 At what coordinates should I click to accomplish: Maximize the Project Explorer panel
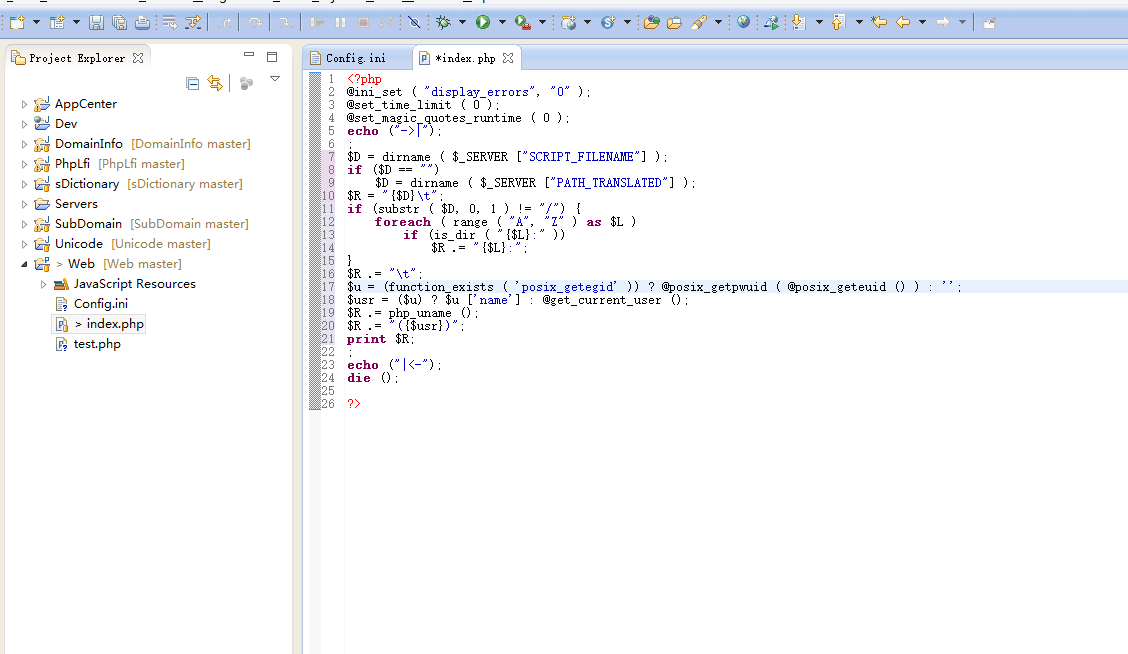click(272, 57)
